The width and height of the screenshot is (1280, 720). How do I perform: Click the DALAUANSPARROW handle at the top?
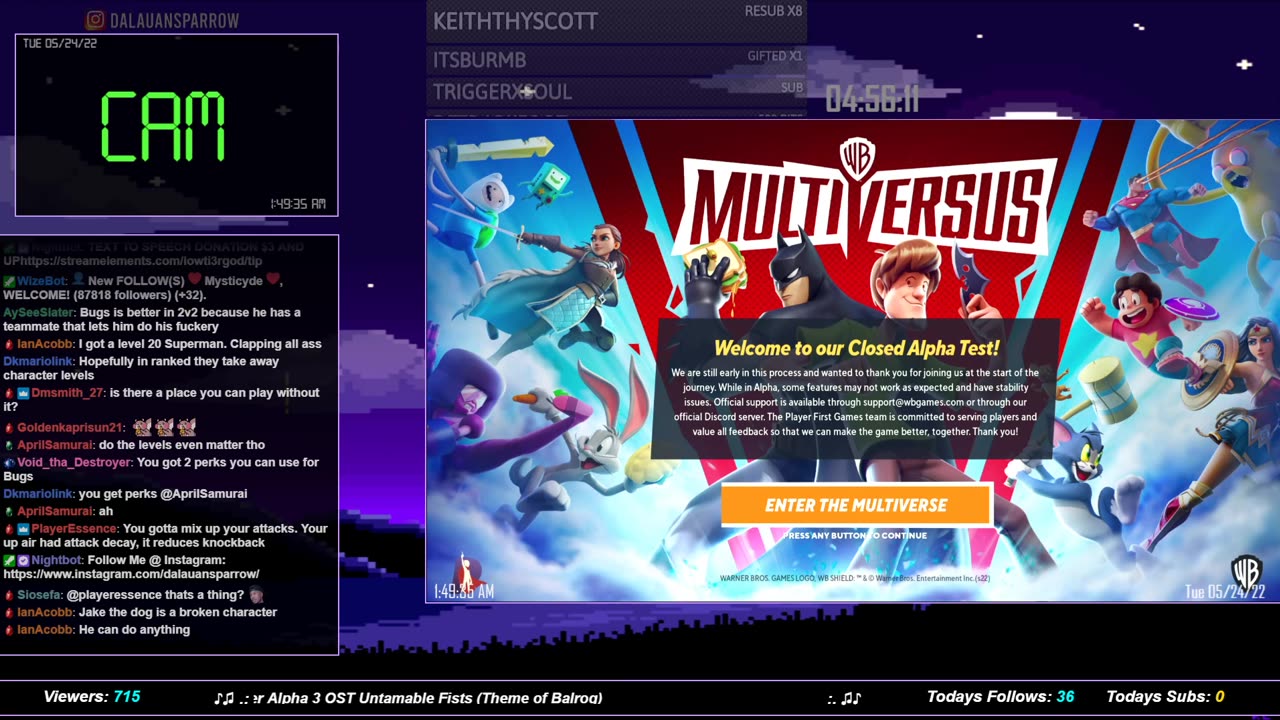175,20
